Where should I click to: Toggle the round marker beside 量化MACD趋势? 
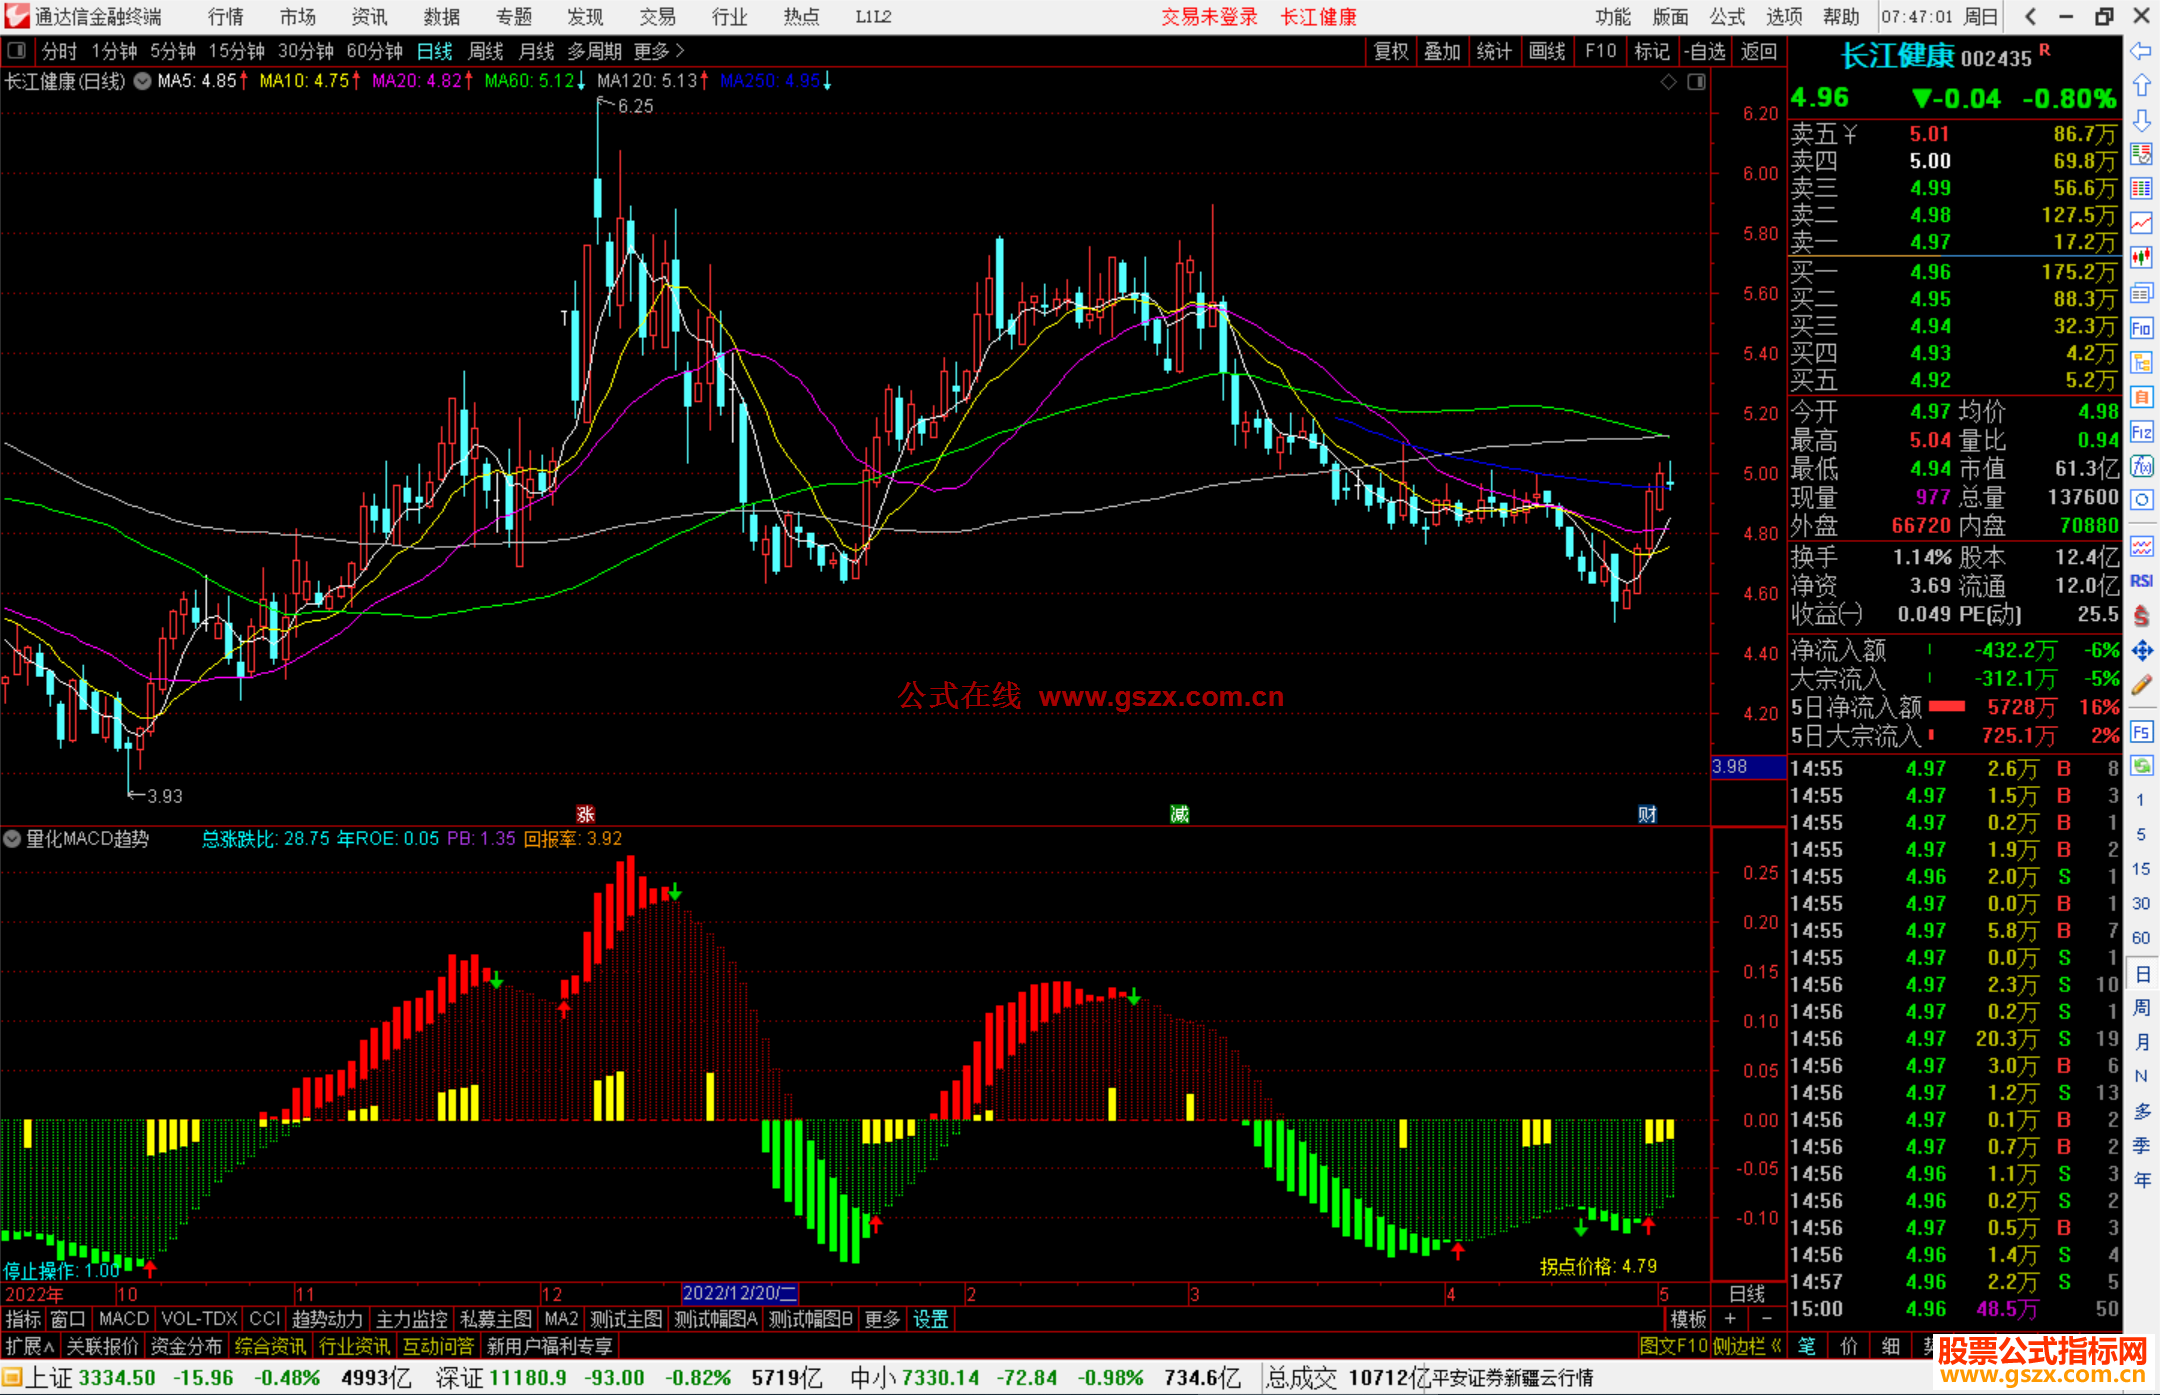coord(13,839)
